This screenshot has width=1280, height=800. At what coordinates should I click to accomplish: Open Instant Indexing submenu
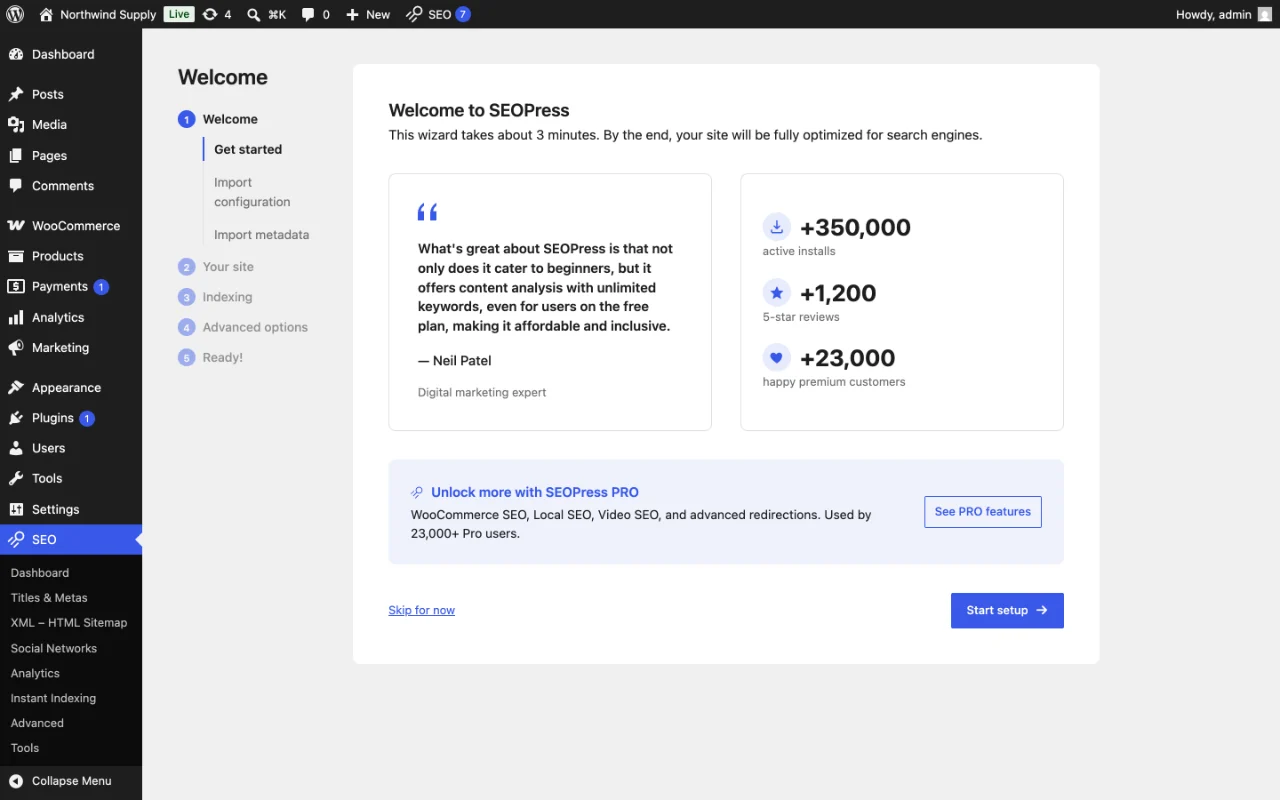53,698
